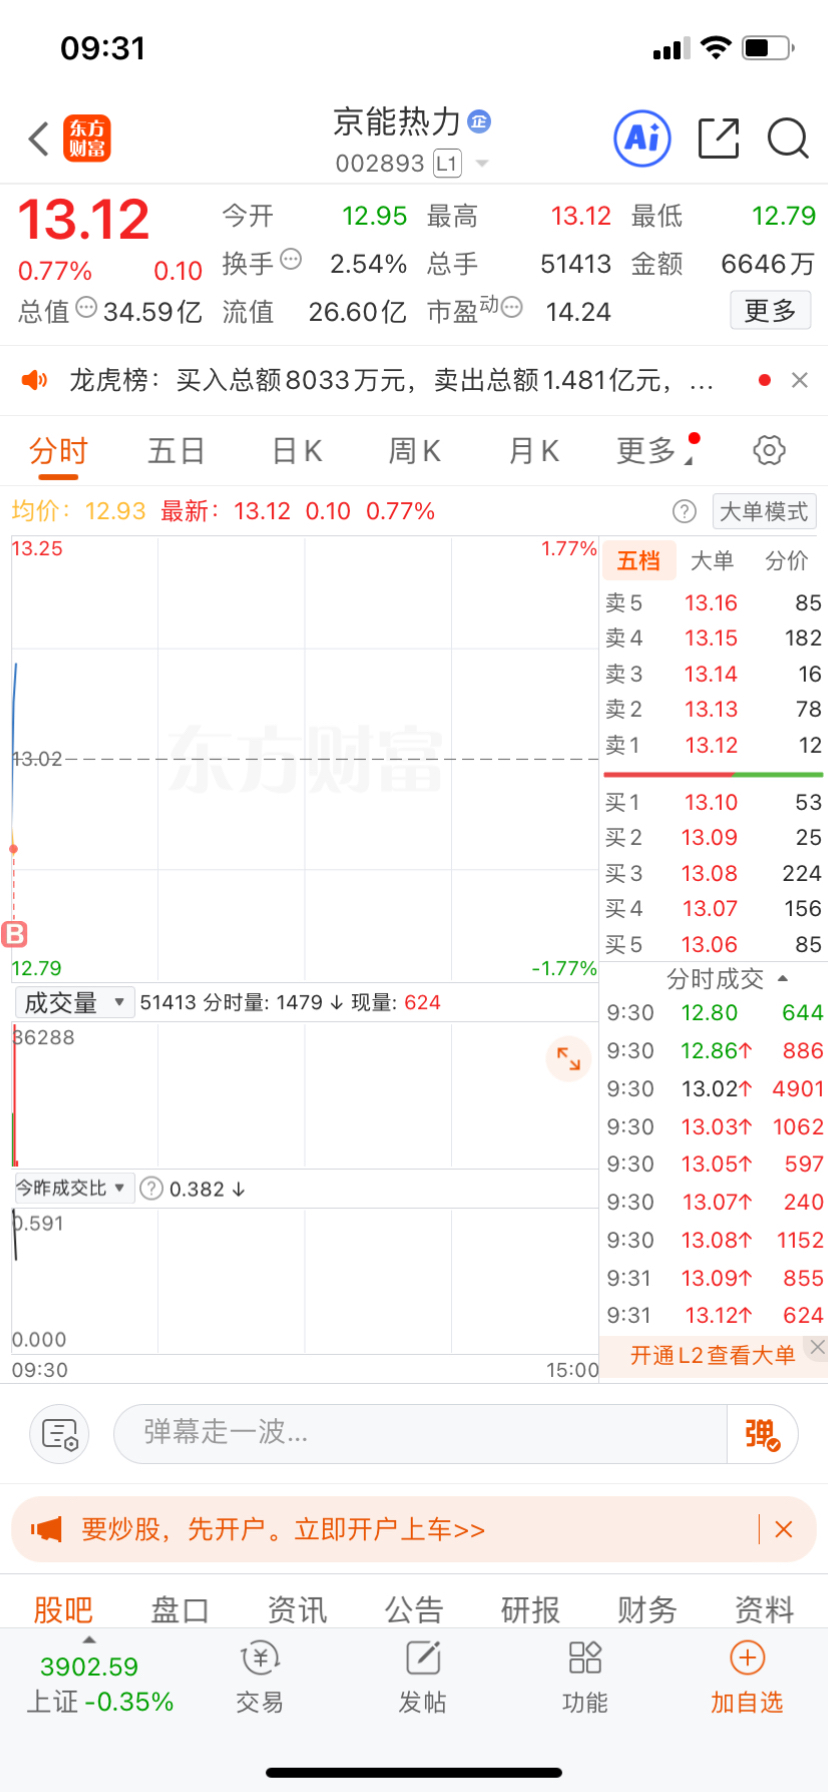Viewport: 828px width, 1792px height.
Task: Tap info icon next to 市盈动
Action: [512, 307]
